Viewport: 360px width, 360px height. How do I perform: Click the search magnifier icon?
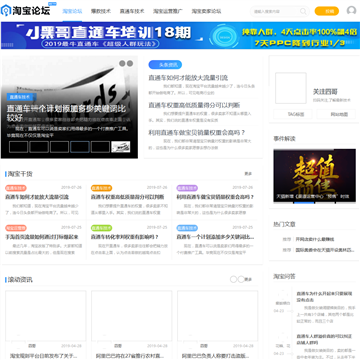303,11
